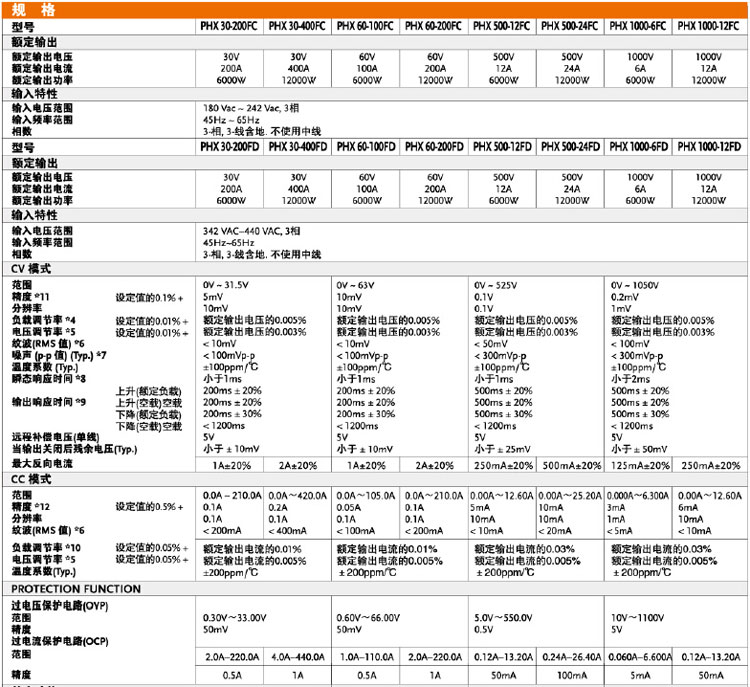750x687 pixels.
Task: Click the PHX 500-24FD model header
Action: click(571, 147)
